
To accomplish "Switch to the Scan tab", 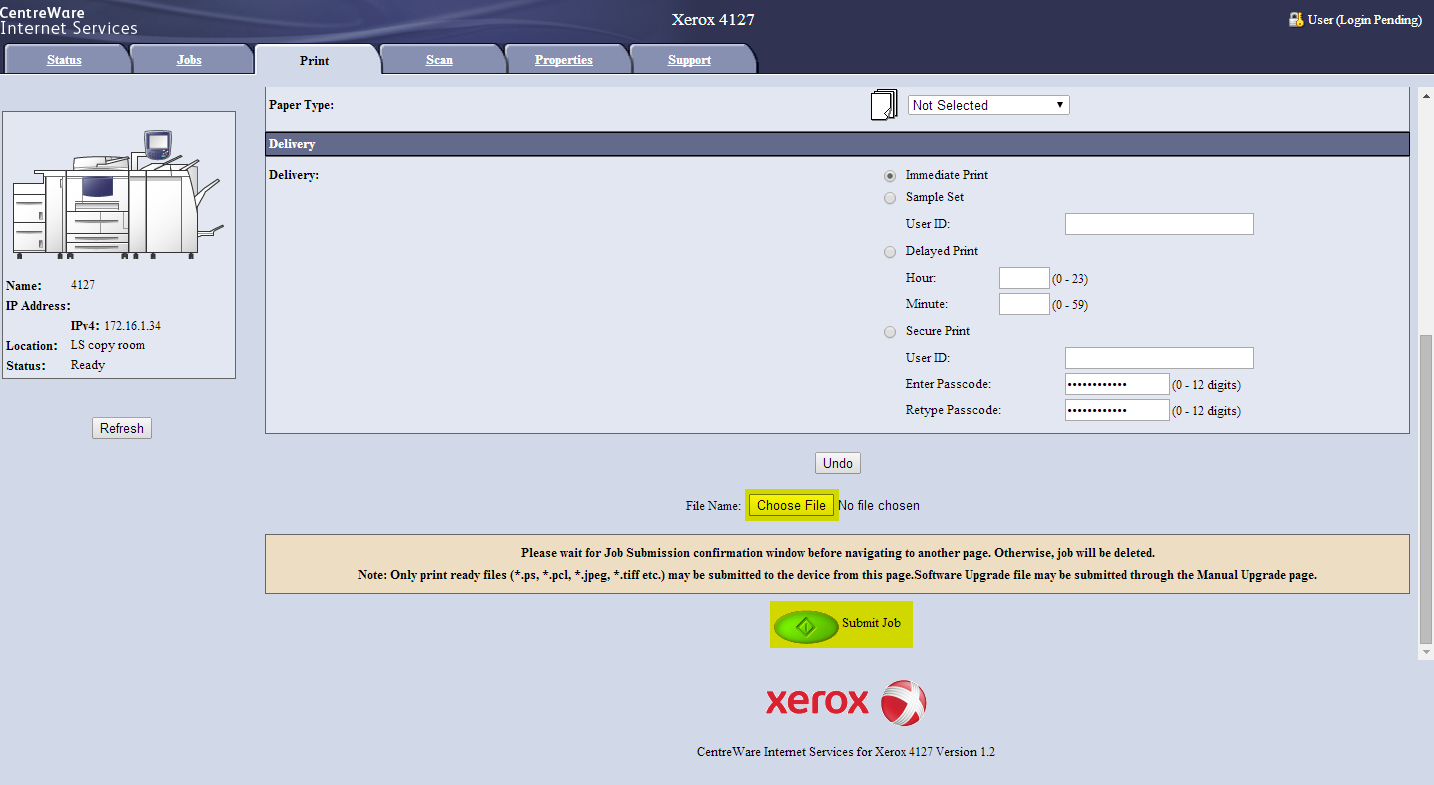I will 439,59.
